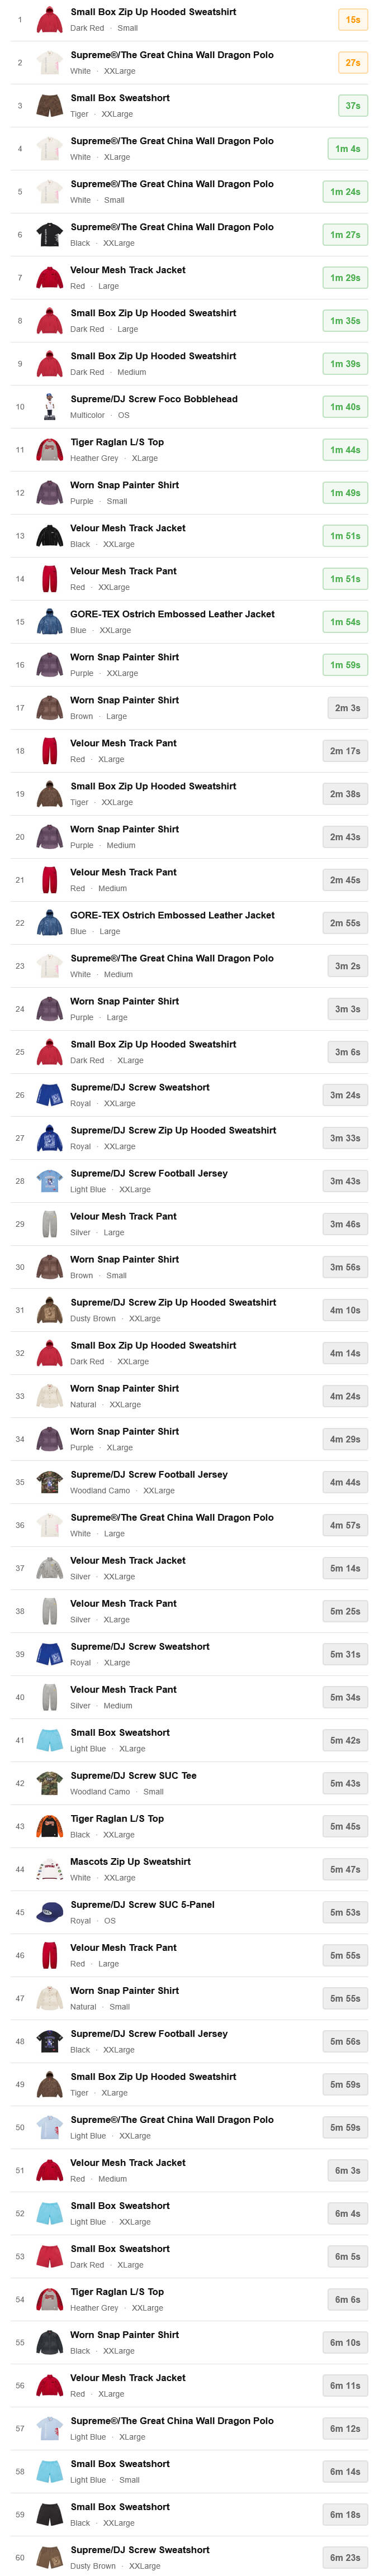
Task: Click the Black Tiger Raglan L/S Top thumbnail
Action: pyautogui.click(x=49, y=1825)
